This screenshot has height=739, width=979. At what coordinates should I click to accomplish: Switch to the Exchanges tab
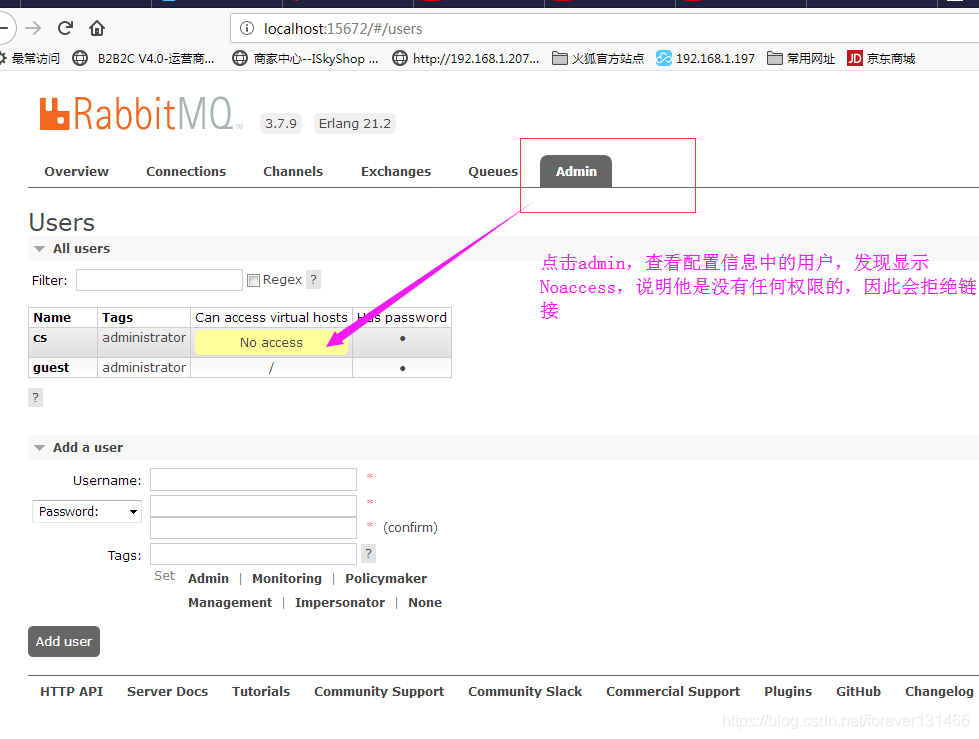coord(396,172)
